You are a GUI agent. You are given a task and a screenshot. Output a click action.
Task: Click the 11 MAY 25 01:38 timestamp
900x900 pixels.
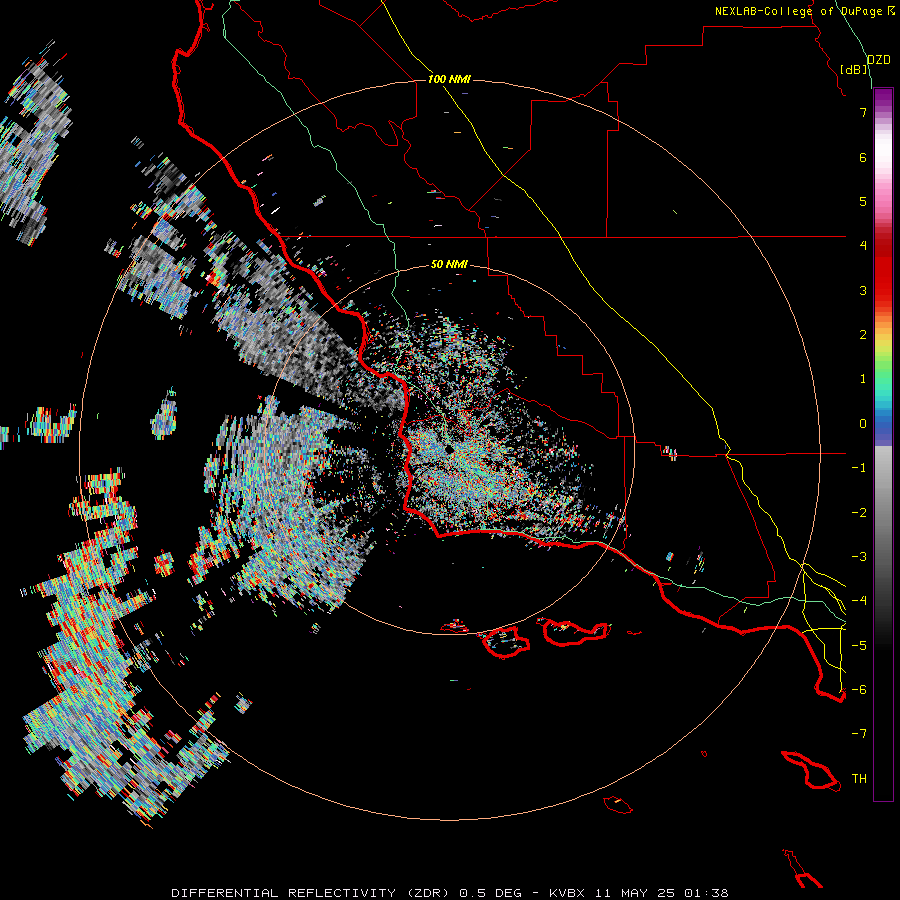[x=662, y=893]
